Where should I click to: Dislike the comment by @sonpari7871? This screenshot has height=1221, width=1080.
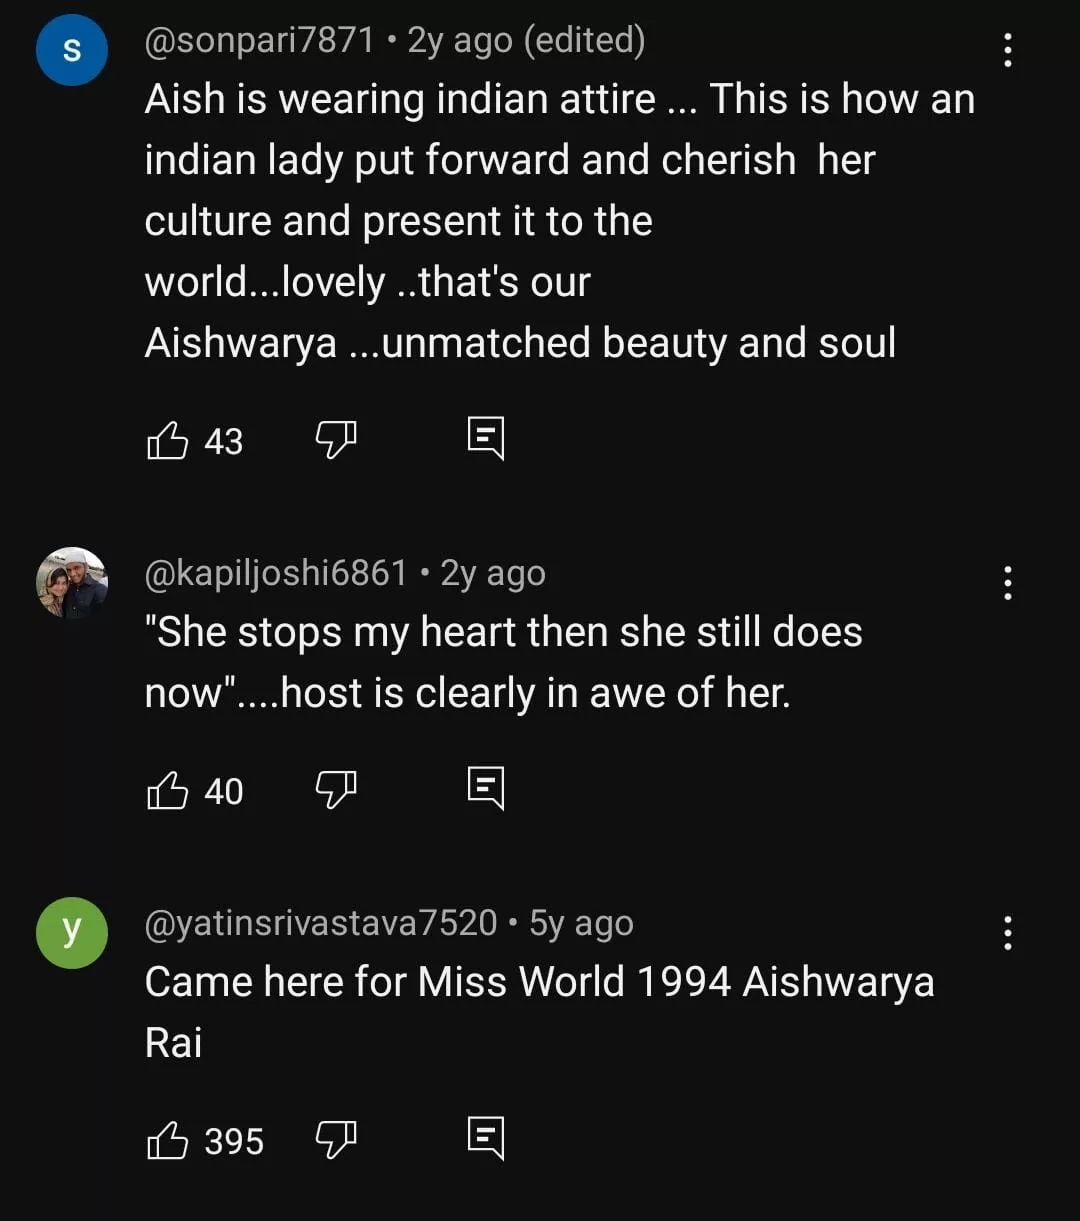pyautogui.click(x=336, y=440)
